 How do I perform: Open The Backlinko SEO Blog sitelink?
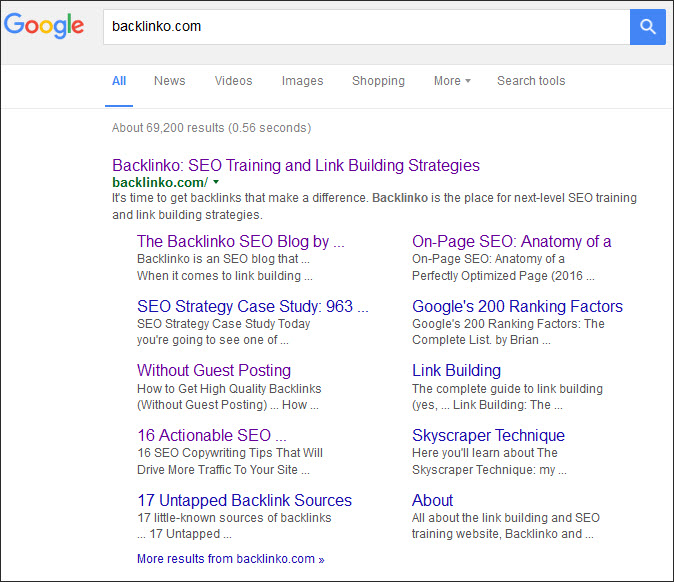tap(240, 241)
